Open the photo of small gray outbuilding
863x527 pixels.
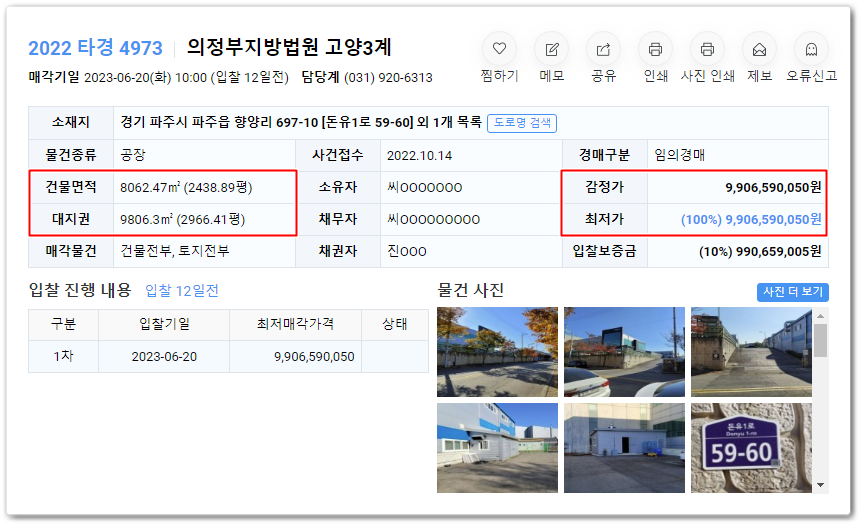pos(624,448)
